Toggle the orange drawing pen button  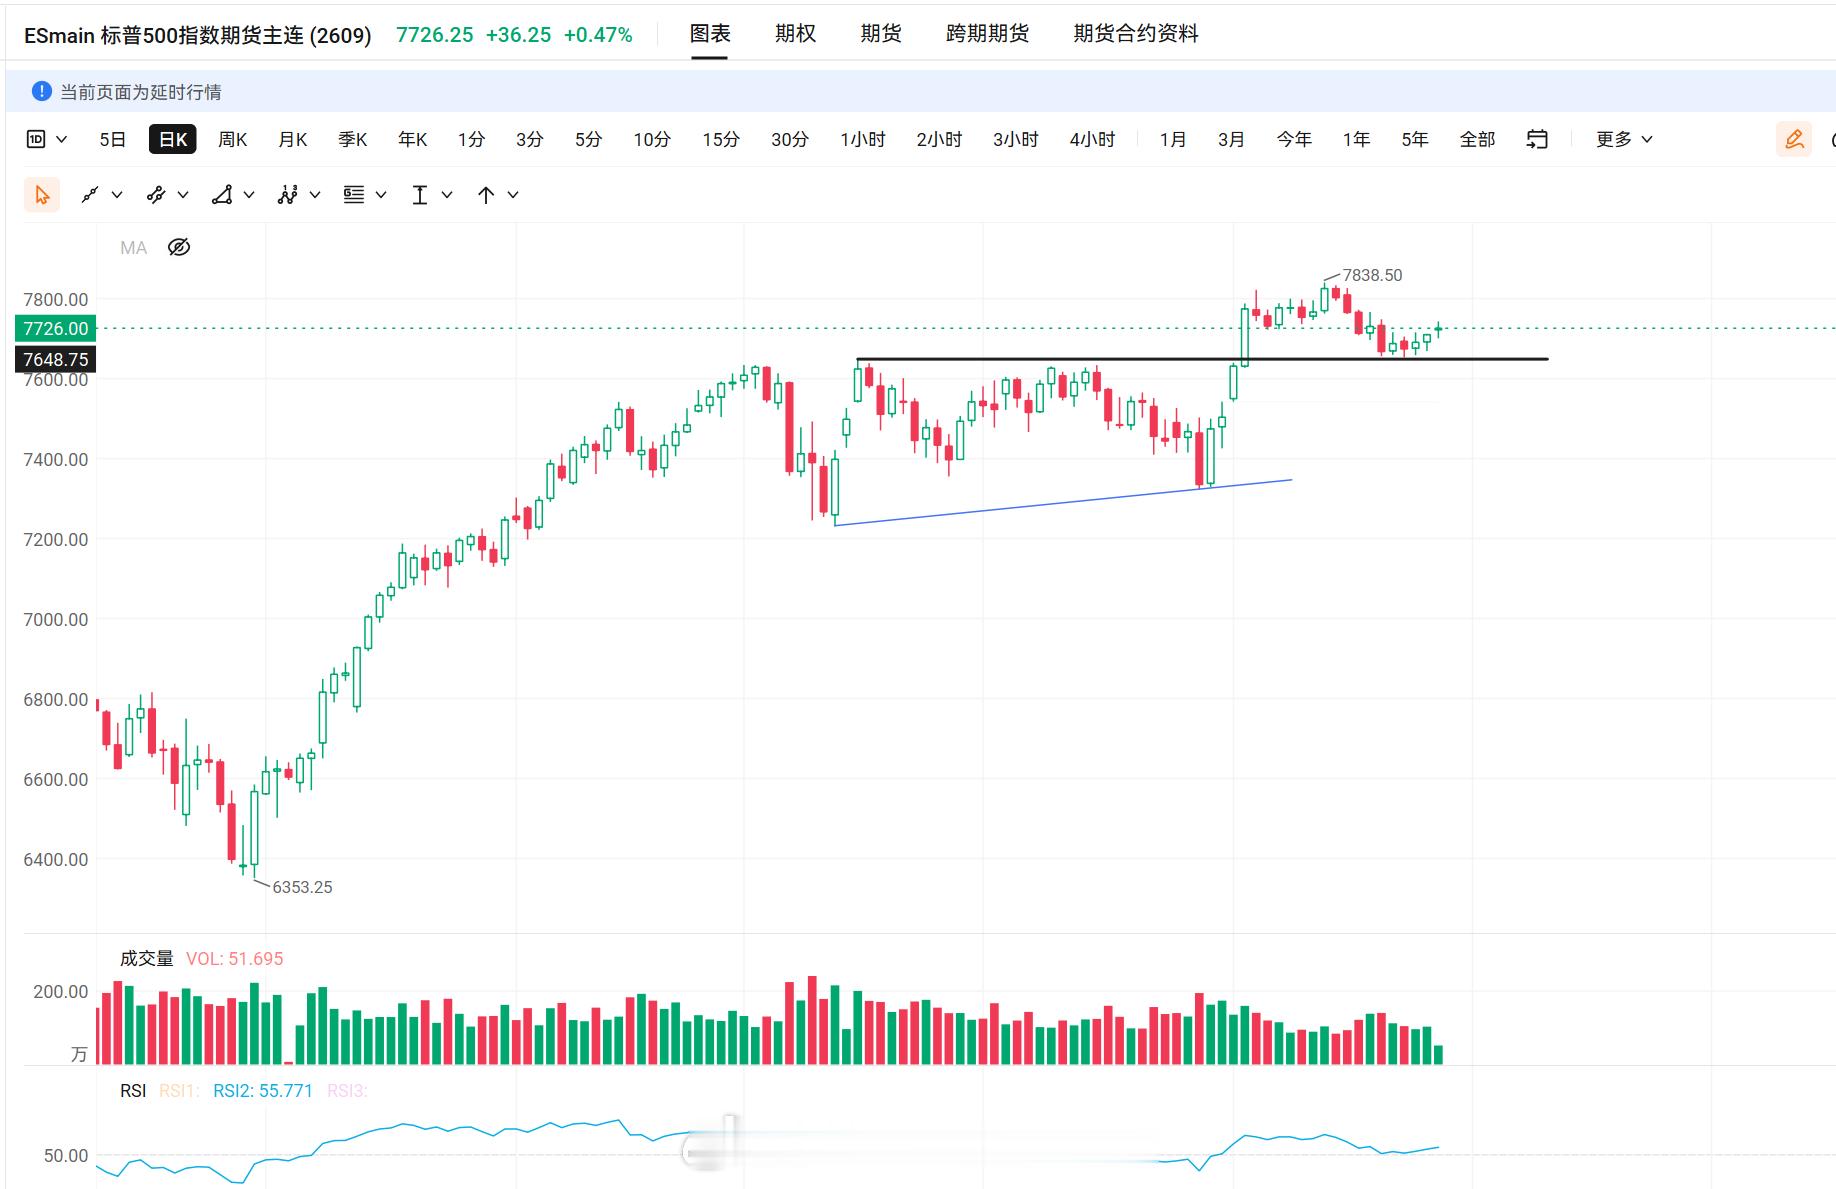1794,139
